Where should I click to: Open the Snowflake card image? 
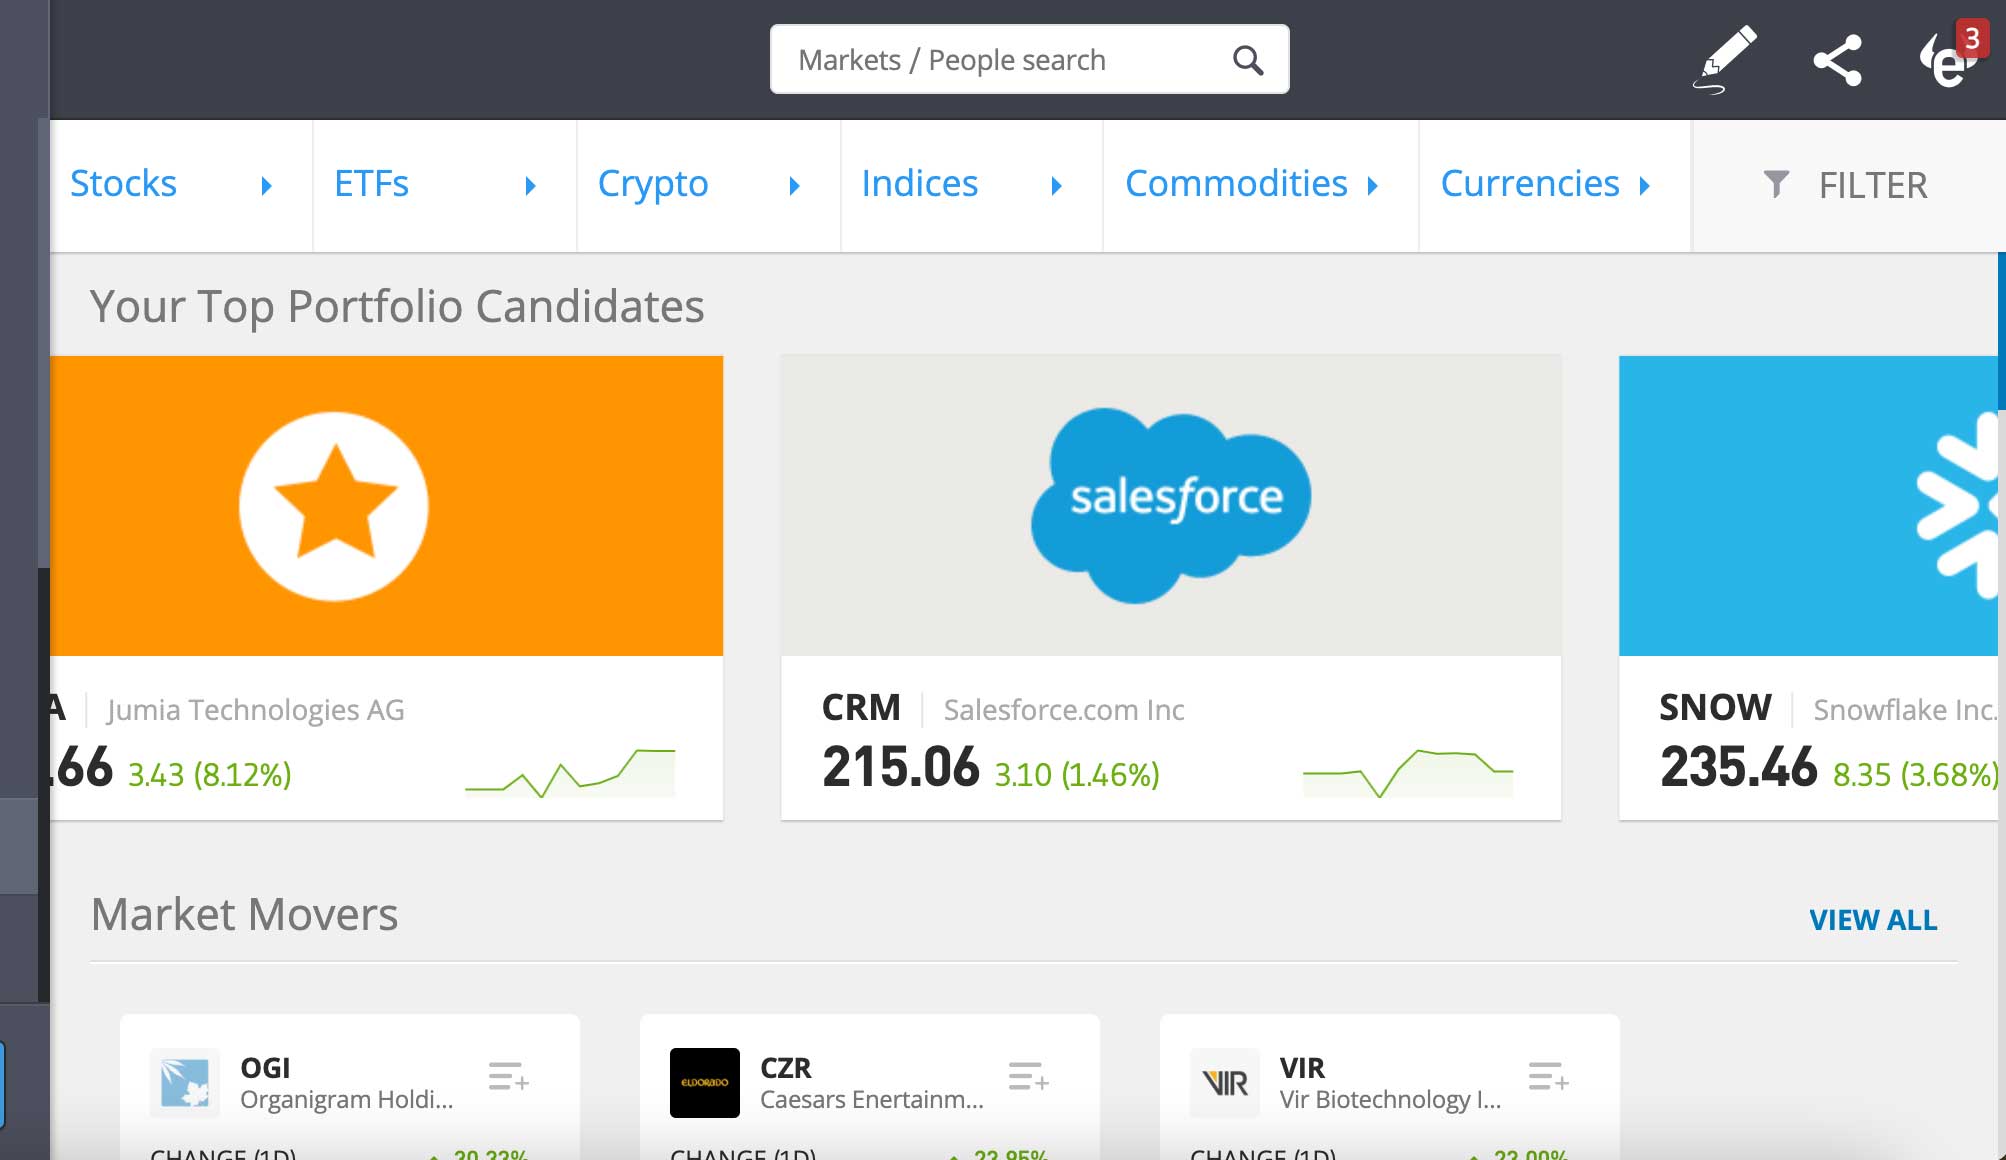click(1808, 506)
